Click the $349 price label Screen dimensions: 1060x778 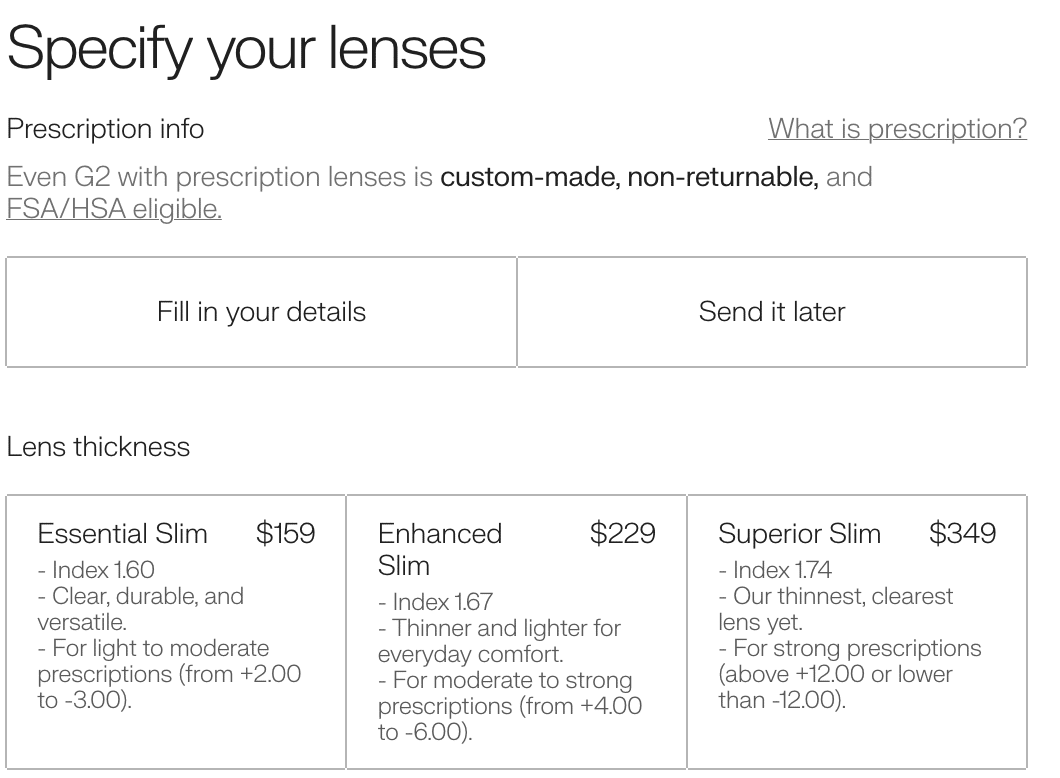click(963, 533)
